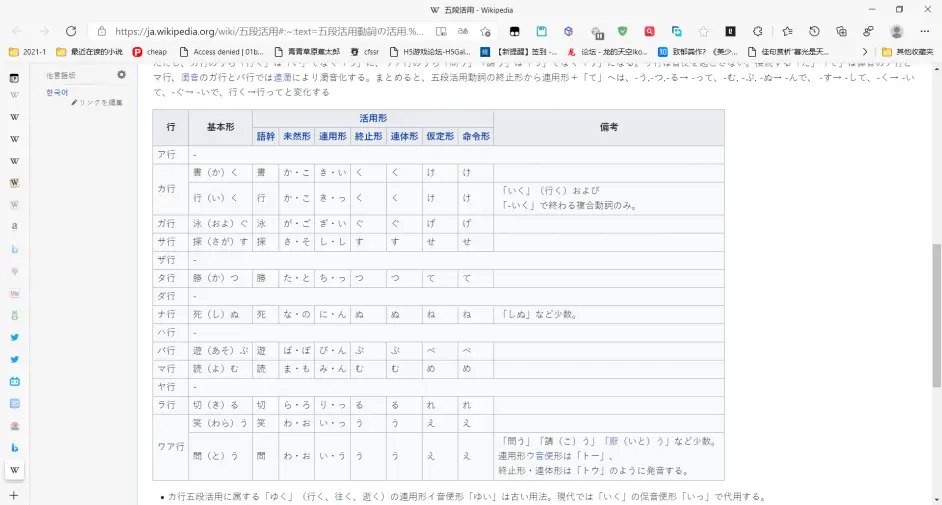Click the 書（か）く table cell
This screenshot has width=942, height=505.
point(220,172)
